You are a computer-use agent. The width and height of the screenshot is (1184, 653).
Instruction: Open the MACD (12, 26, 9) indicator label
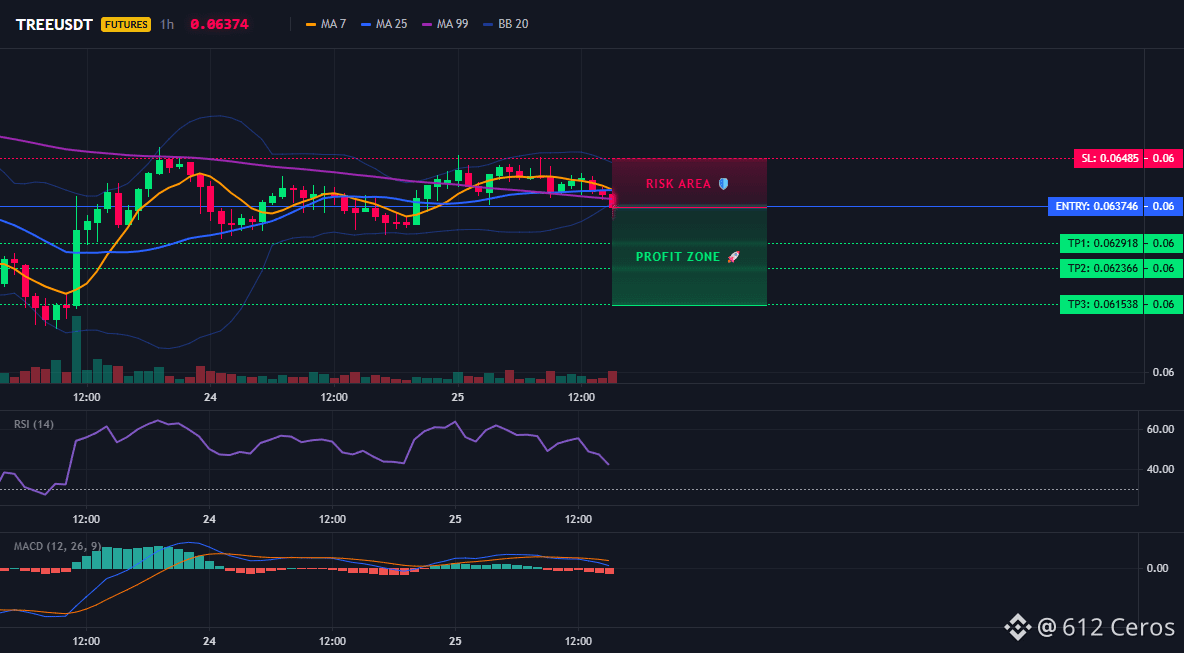tap(57, 546)
